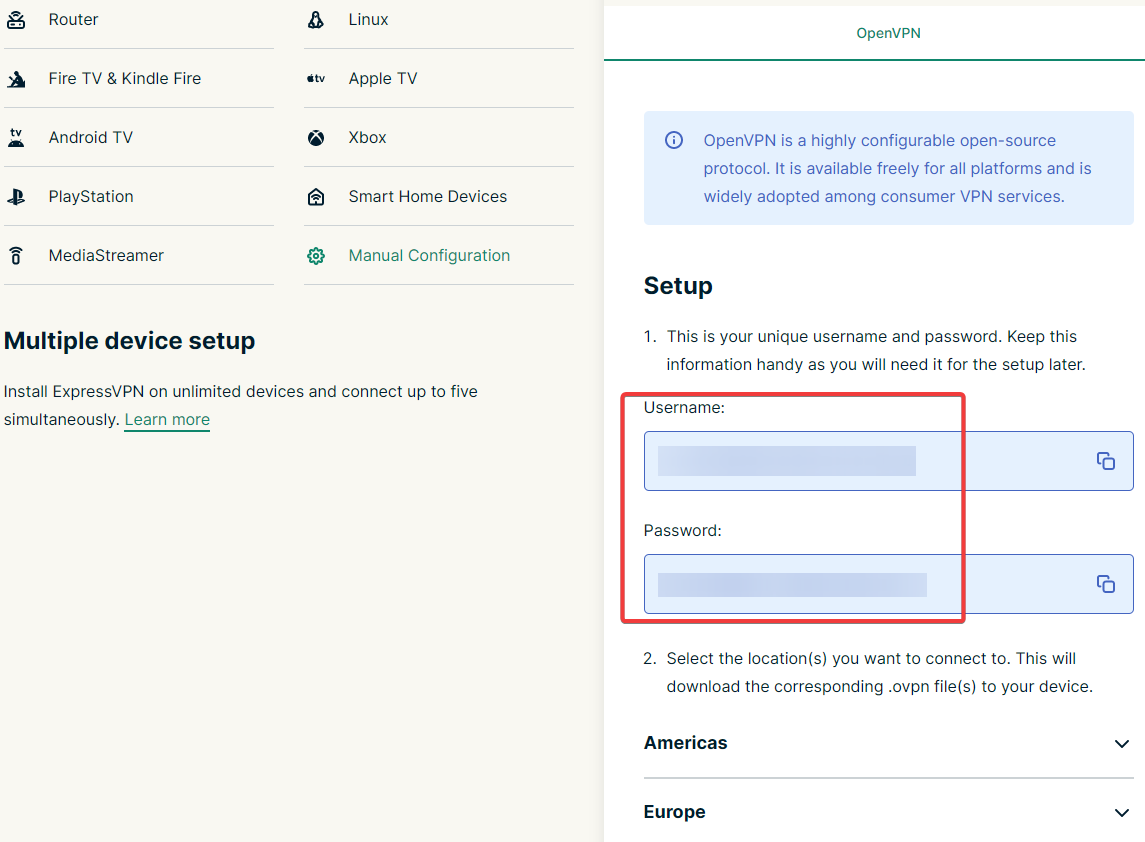Click the 'Username:' label
The height and width of the screenshot is (842, 1145).
[684, 407]
